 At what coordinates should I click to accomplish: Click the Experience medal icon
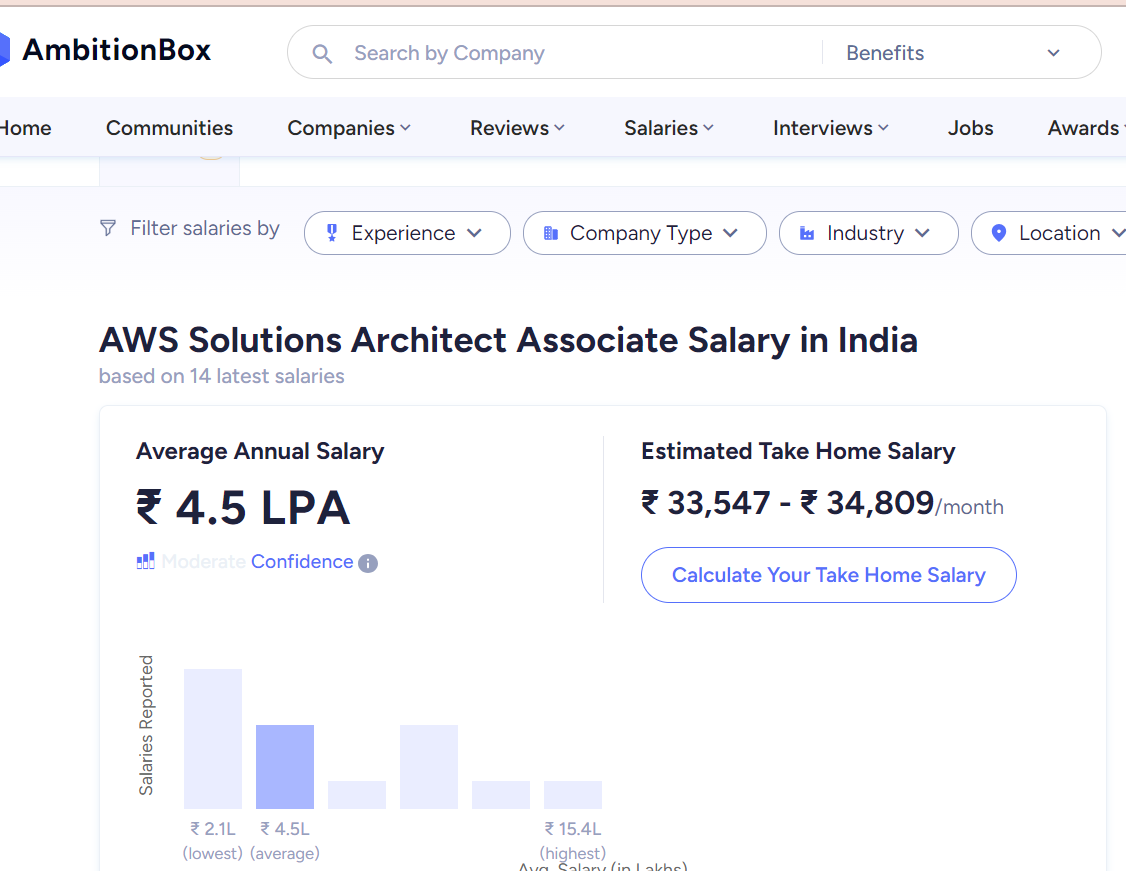click(x=332, y=233)
